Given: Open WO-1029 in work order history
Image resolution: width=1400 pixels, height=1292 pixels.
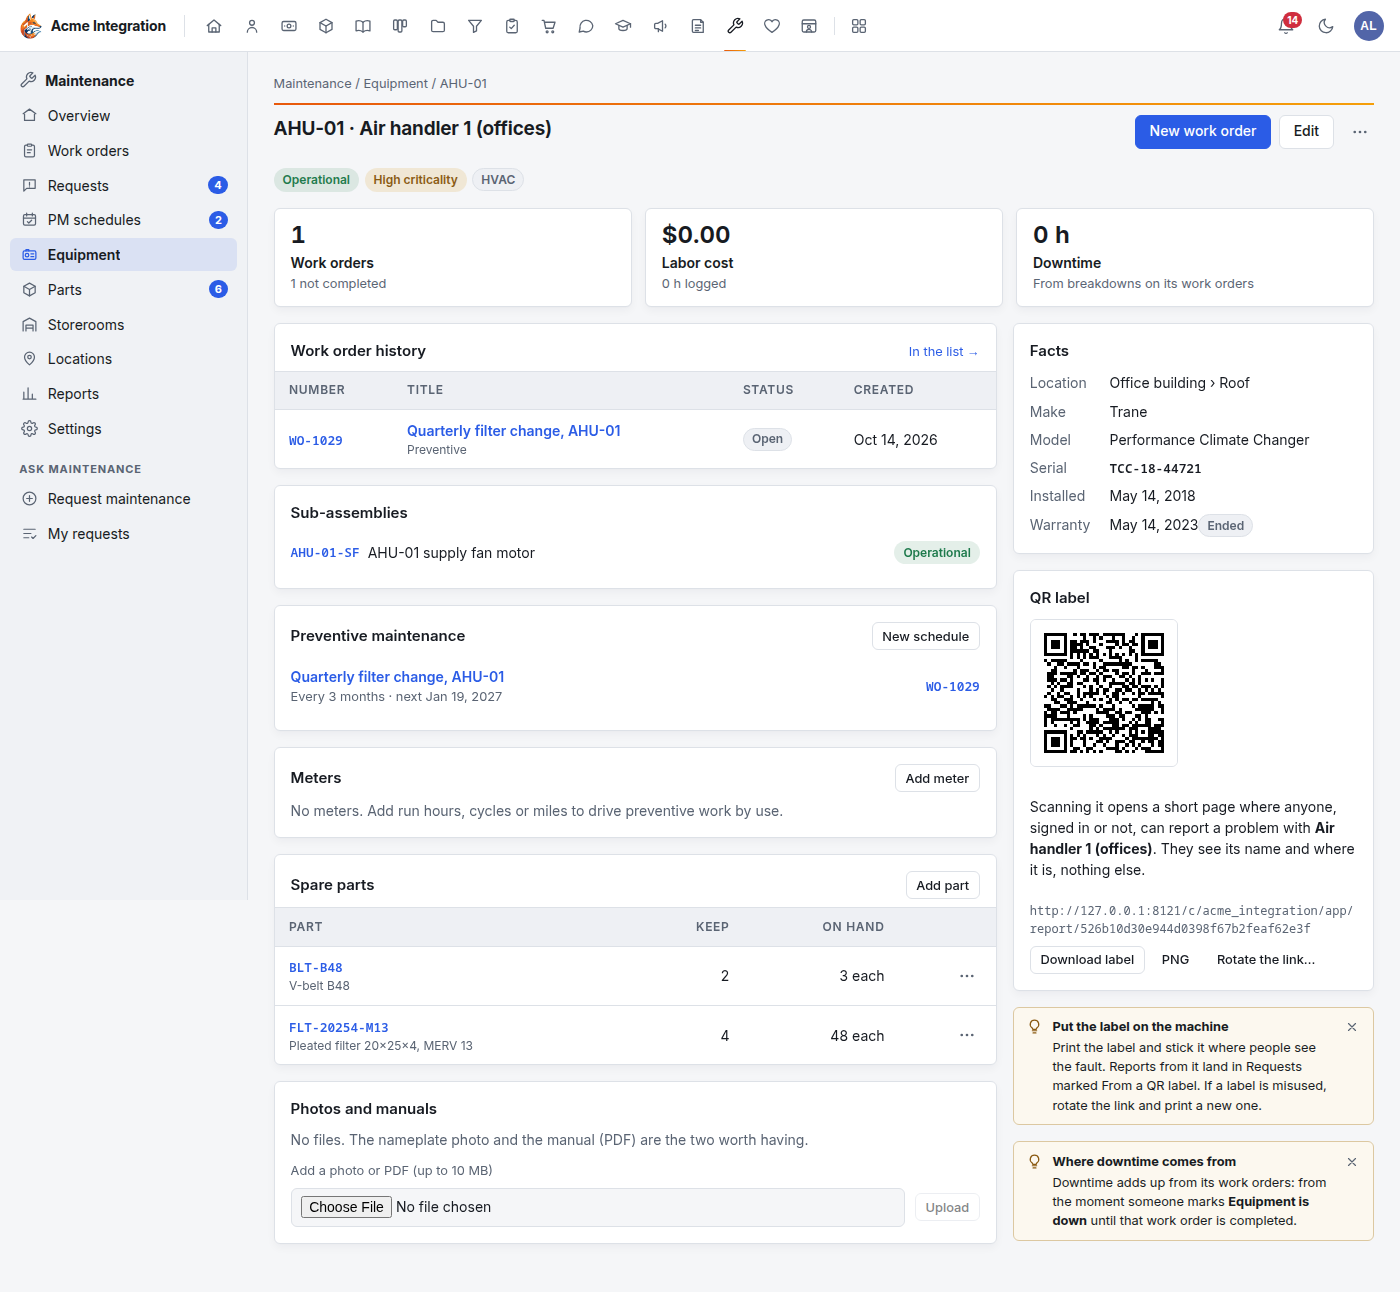Looking at the screenshot, I should (x=316, y=441).
